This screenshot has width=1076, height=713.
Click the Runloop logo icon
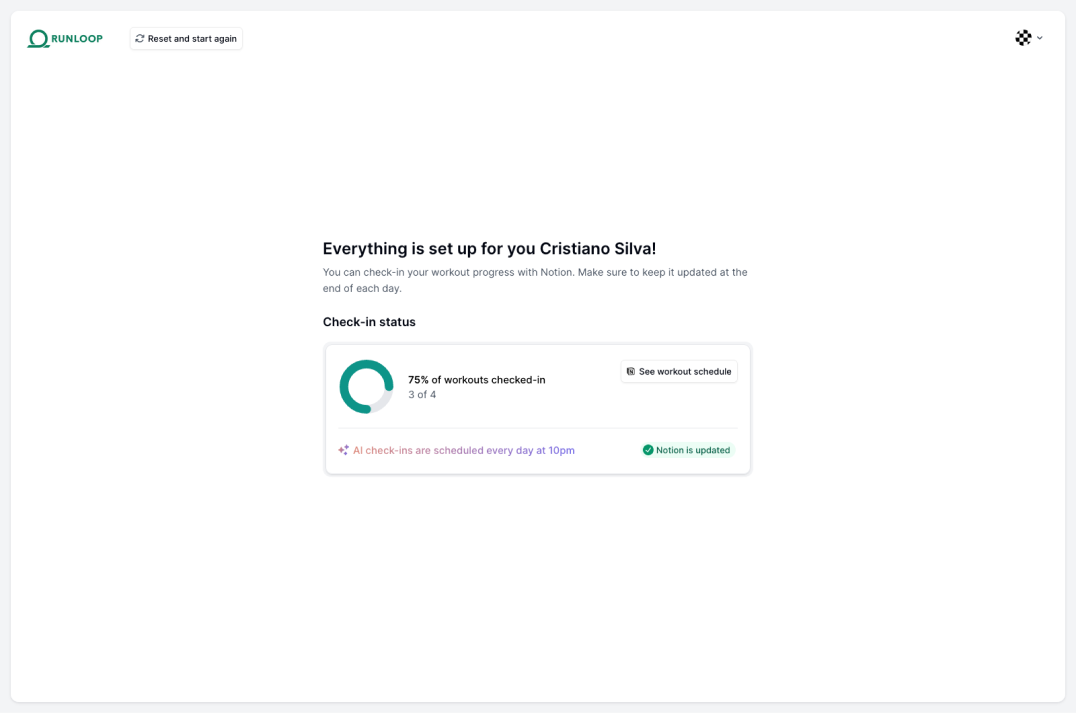click(38, 39)
